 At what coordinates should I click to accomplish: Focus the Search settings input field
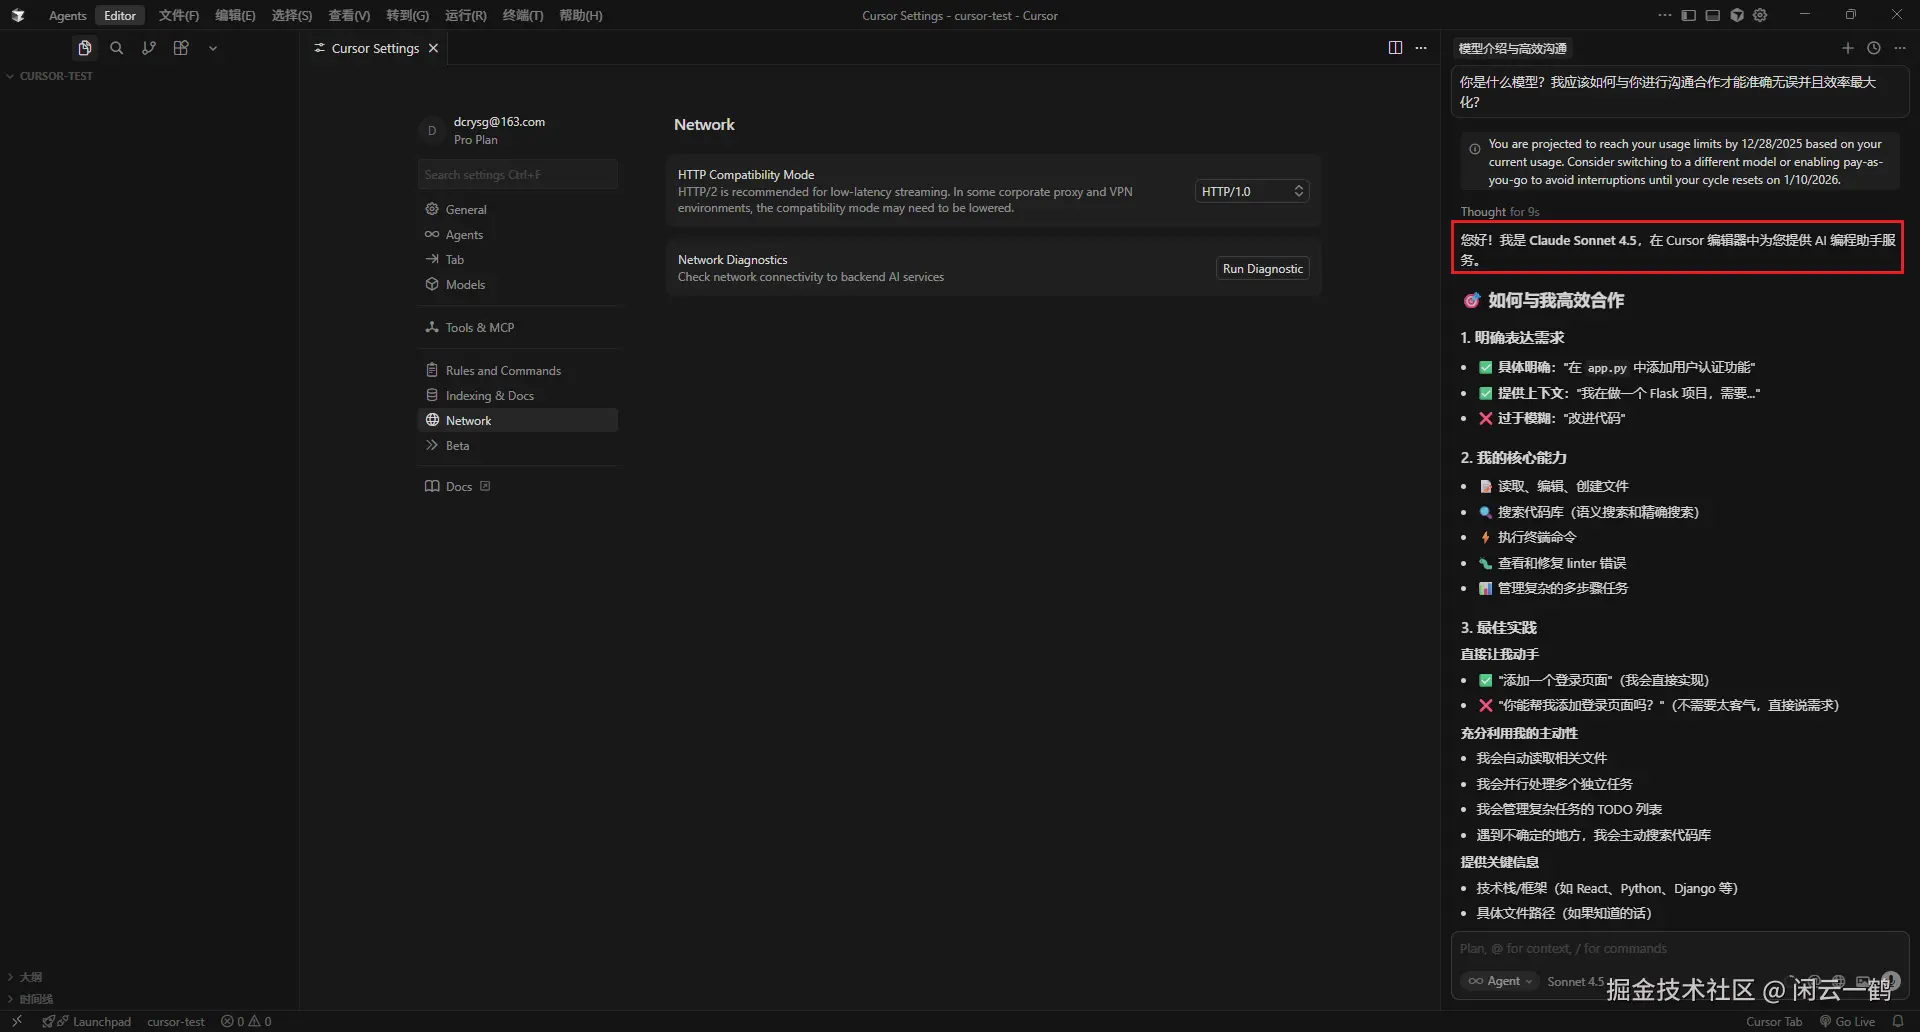pos(517,175)
